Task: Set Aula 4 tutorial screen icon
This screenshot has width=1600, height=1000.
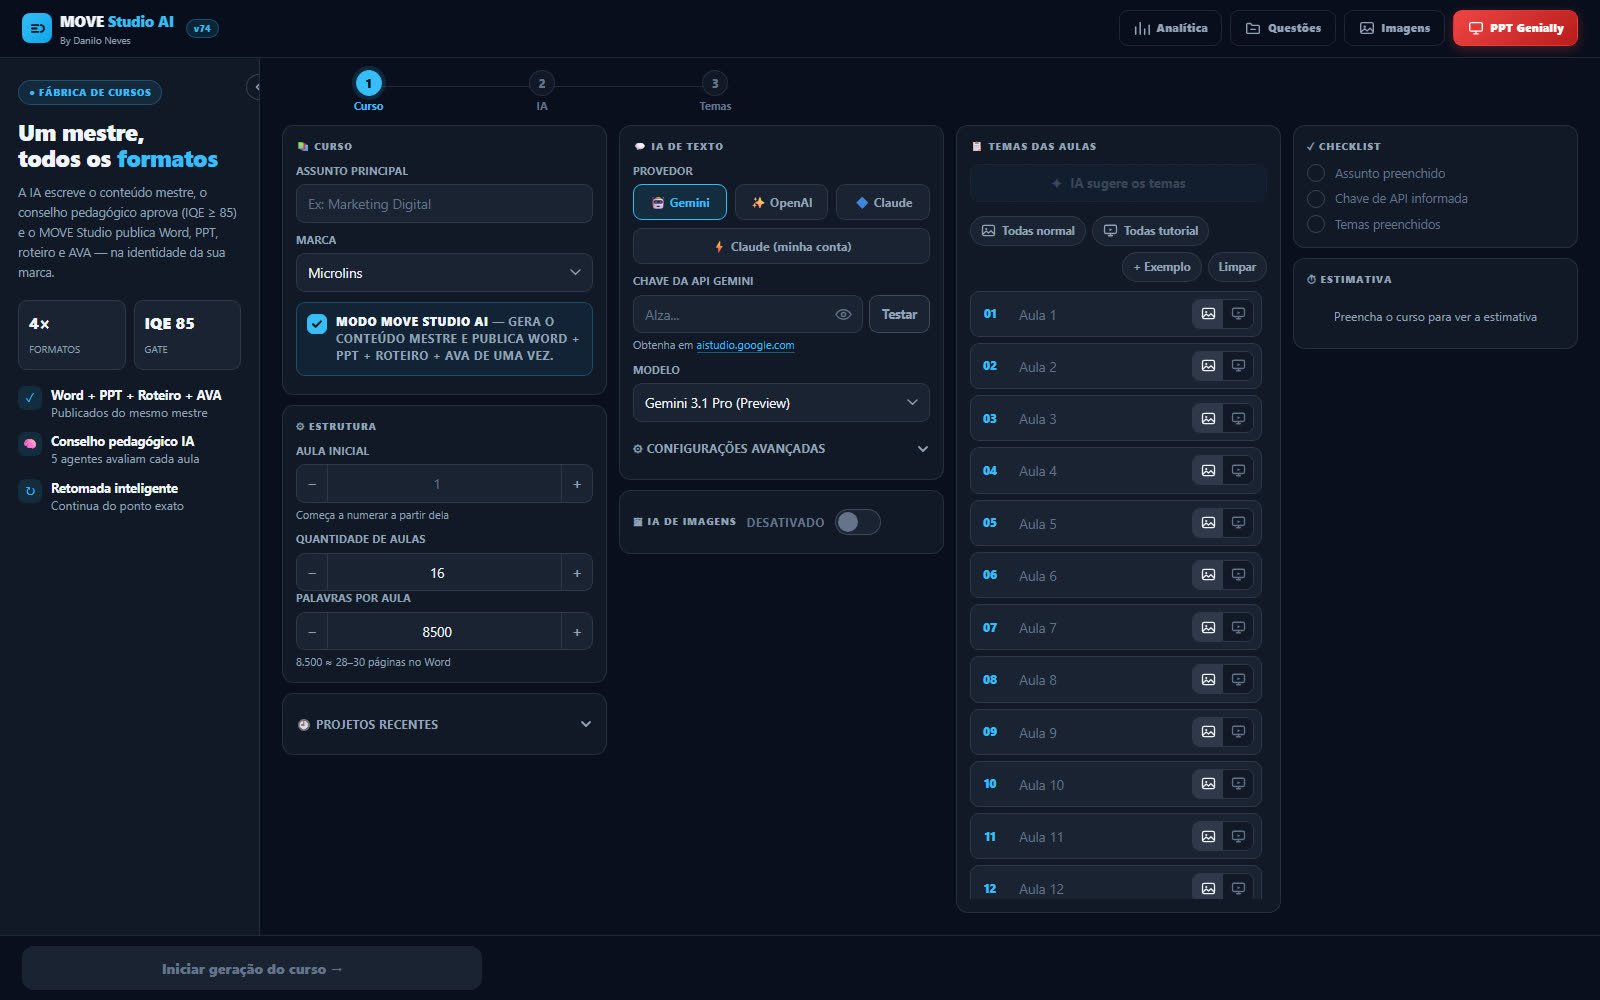Action: pyautogui.click(x=1238, y=470)
